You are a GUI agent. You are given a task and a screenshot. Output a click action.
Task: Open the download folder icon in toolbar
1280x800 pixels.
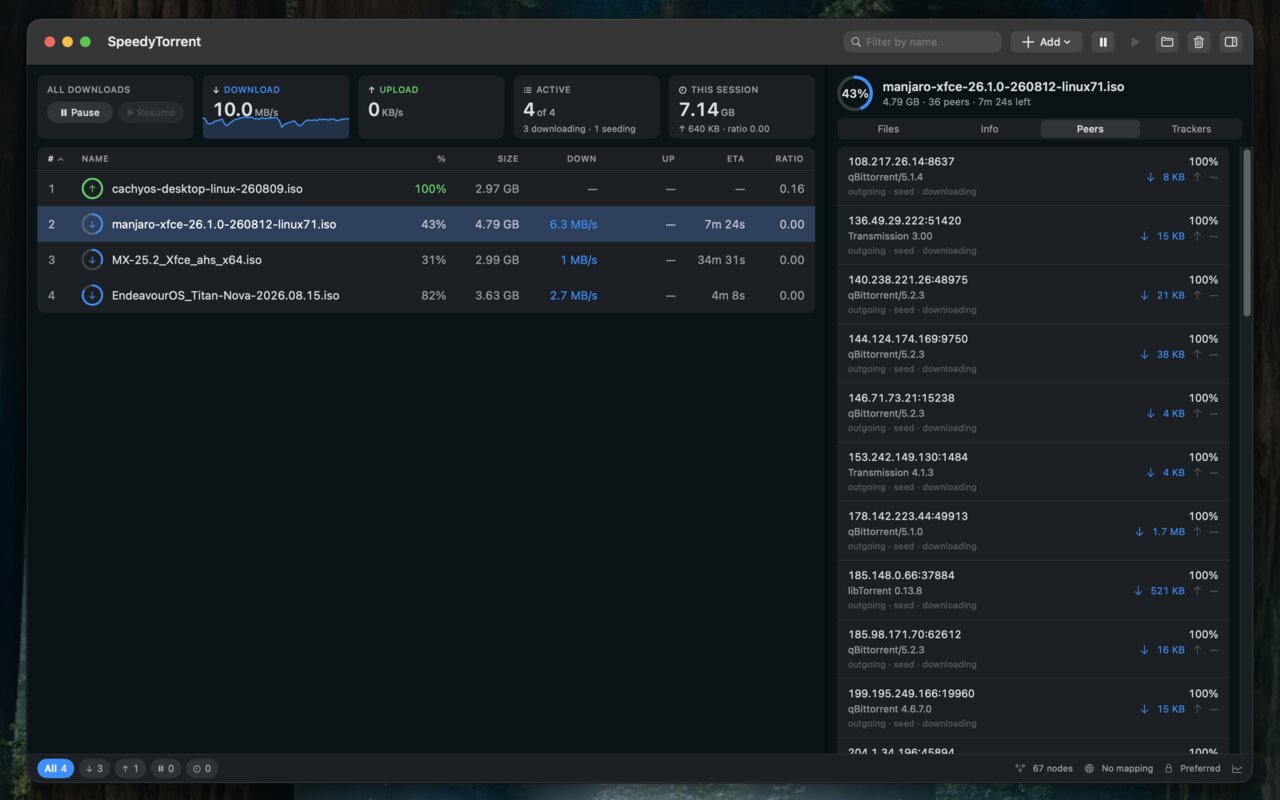1167,42
